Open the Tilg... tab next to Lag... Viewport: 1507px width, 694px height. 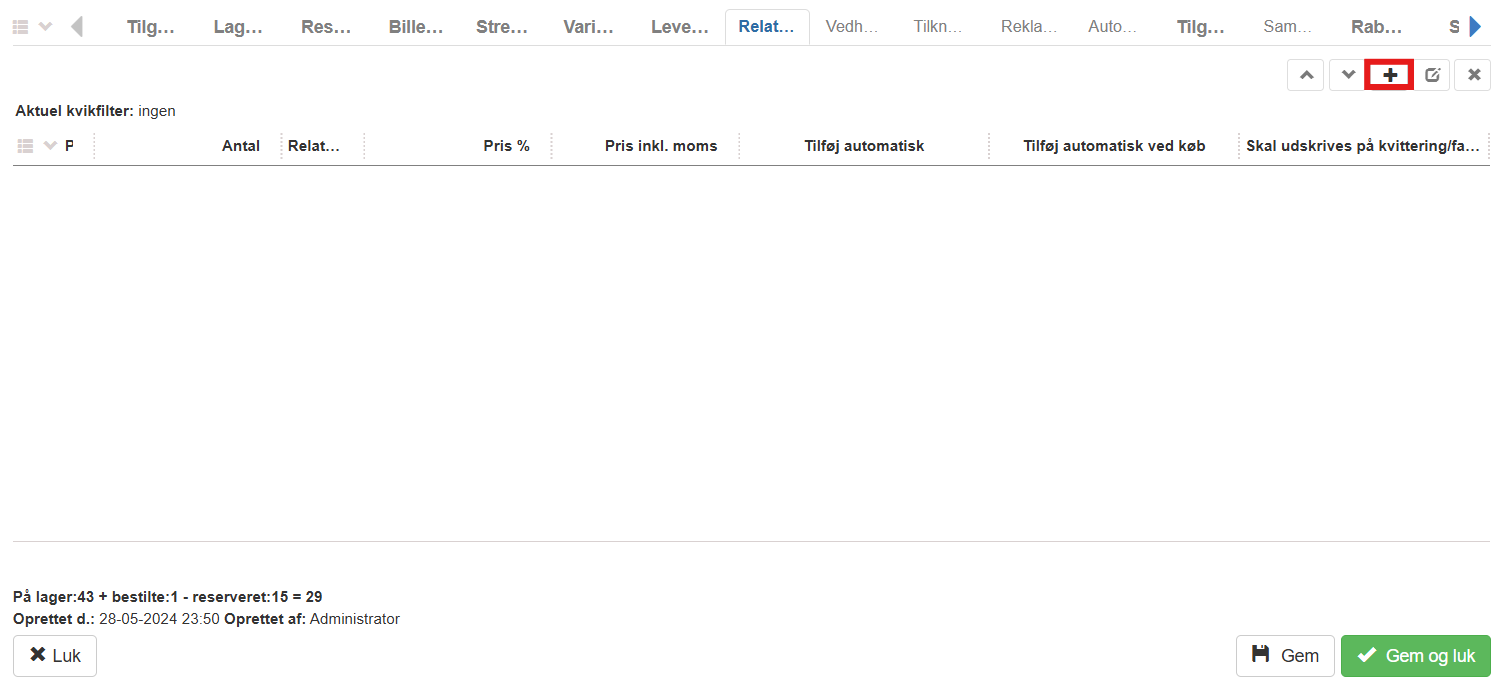click(151, 27)
